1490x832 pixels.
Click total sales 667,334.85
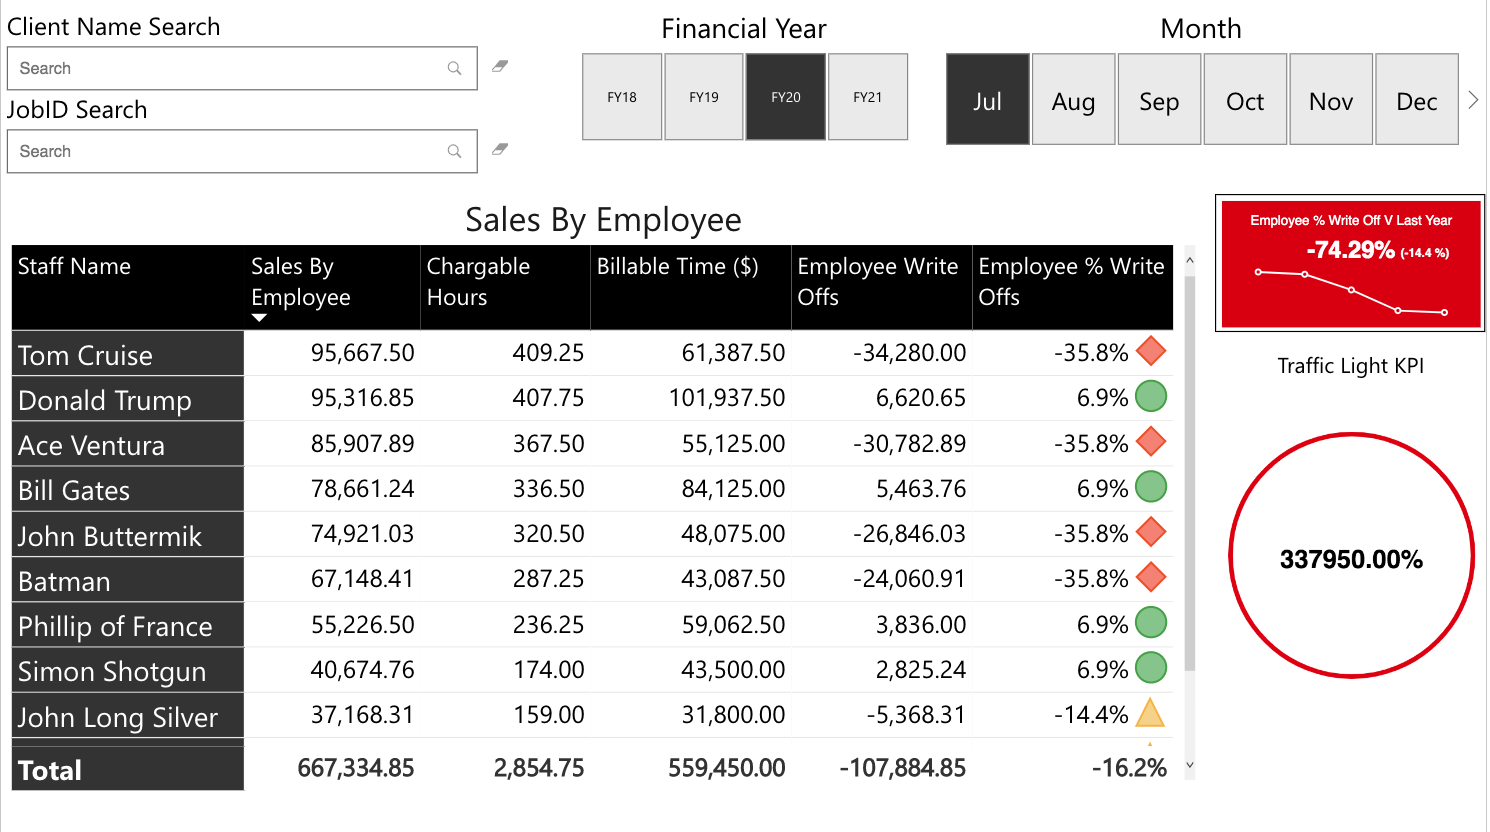tap(356, 767)
